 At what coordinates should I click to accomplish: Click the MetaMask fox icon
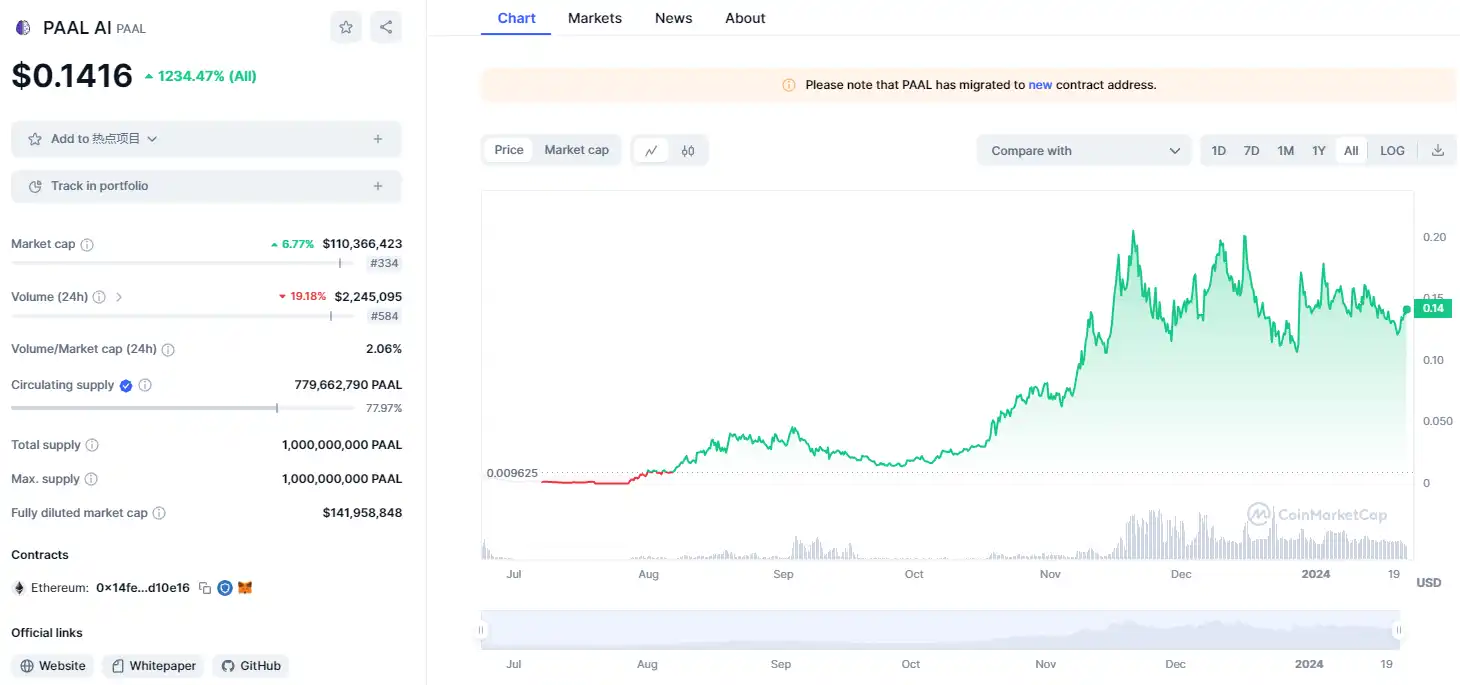(x=245, y=588)
